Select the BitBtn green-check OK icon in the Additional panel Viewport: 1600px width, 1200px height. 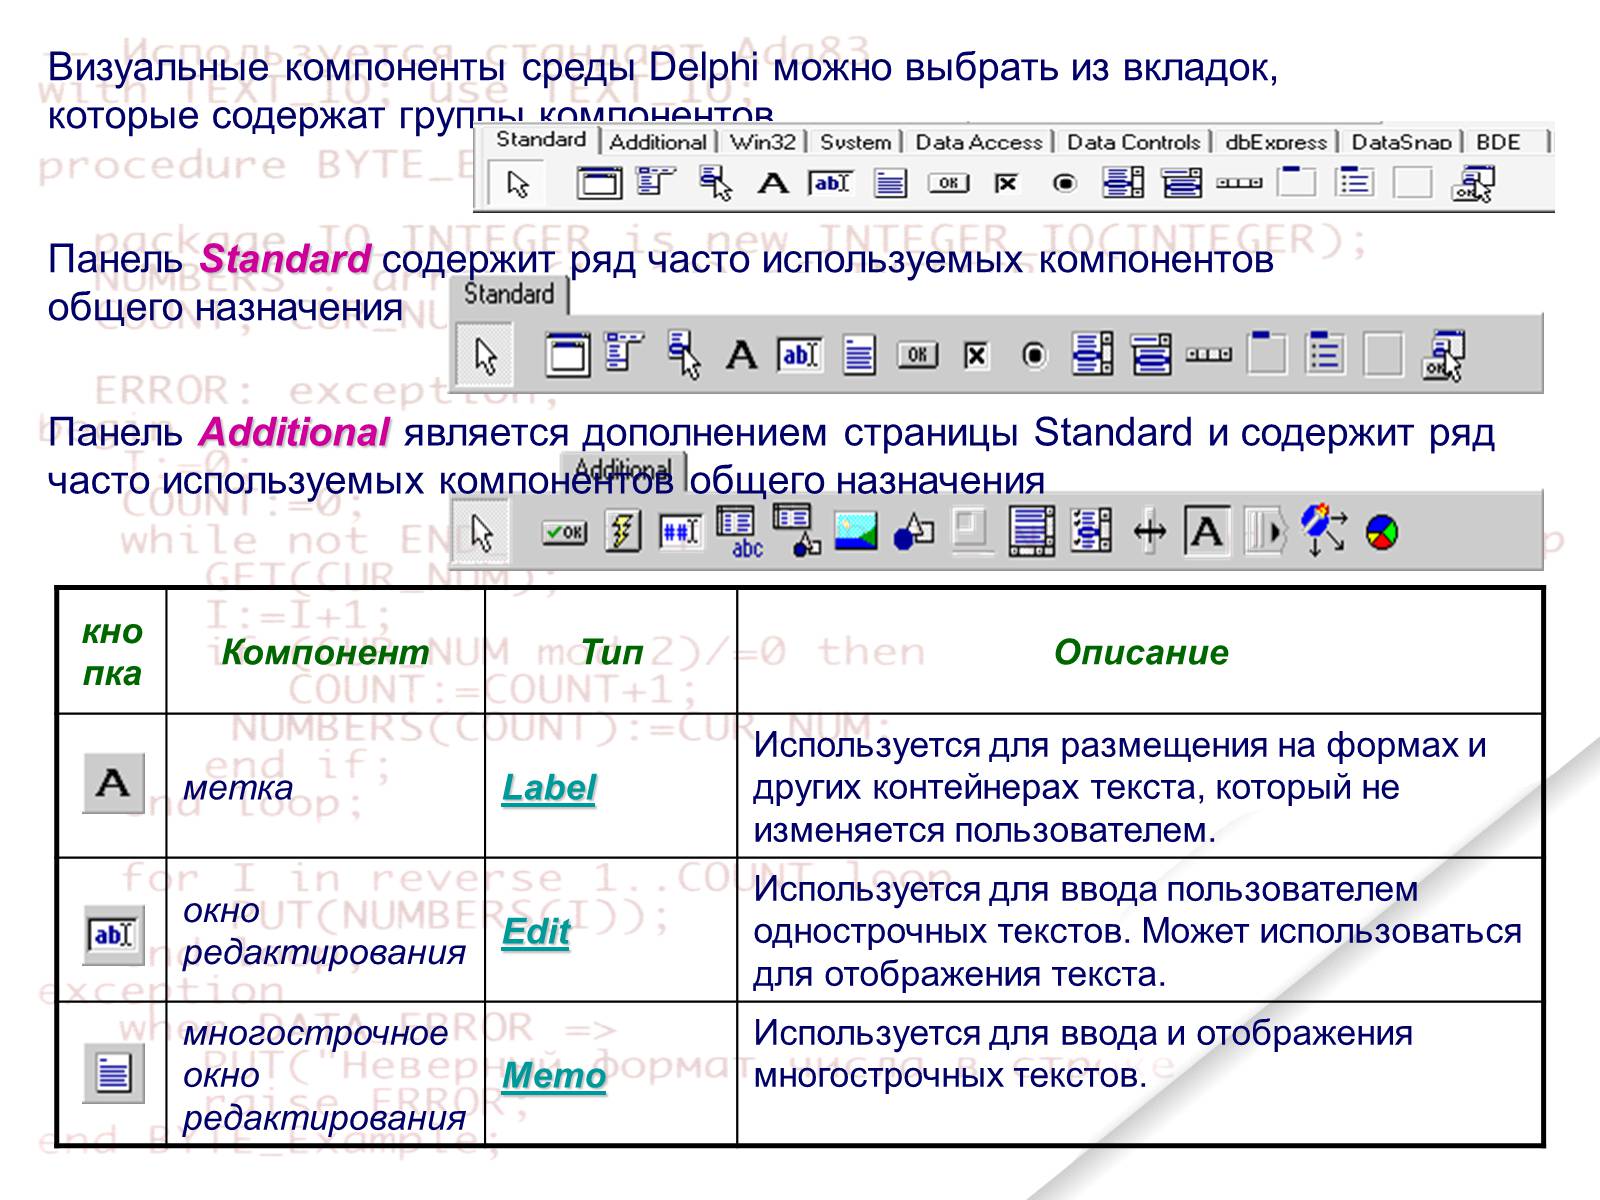[x=564, y=532]
